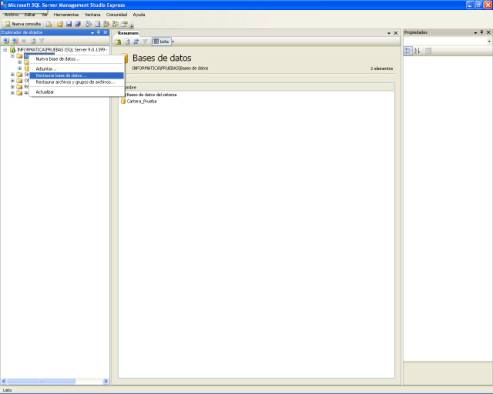Click the filter funnel icon in Object Explorer
493x394 pixels.
42,41
